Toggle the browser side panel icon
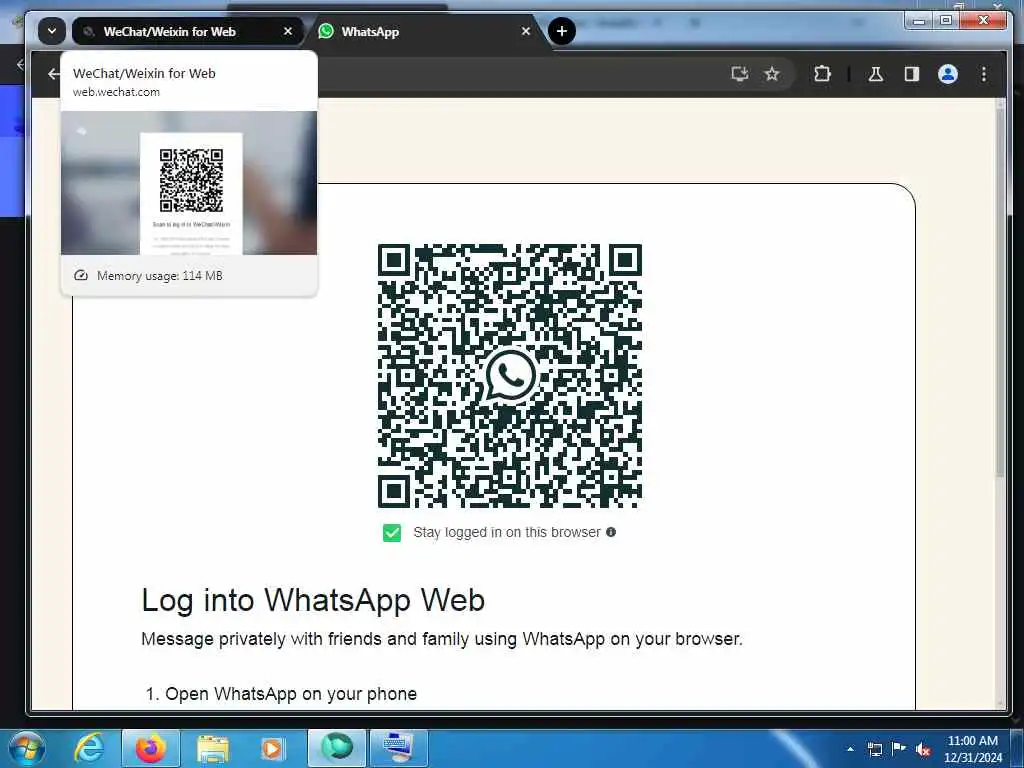 pyautogui.click(x=912, y=74)
